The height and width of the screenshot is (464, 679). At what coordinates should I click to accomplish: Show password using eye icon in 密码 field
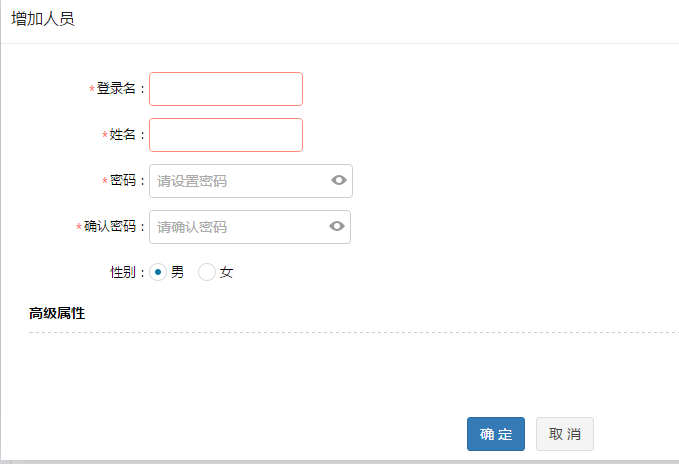point(338,180)
